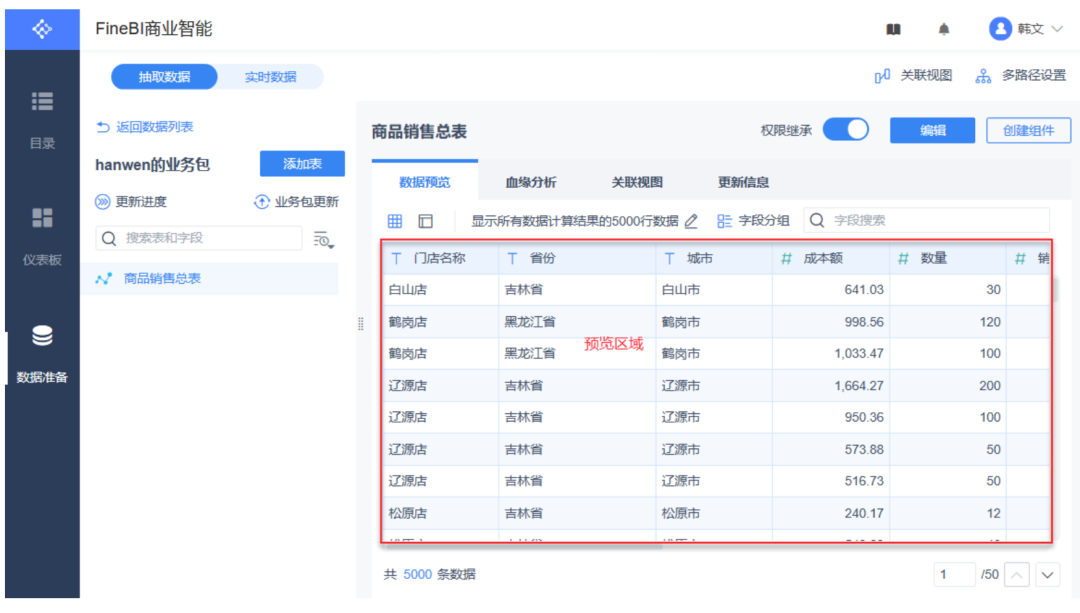Switch to the column layout view icon
This screenshot has height=613, width=1080.
[x=426, y=221]
